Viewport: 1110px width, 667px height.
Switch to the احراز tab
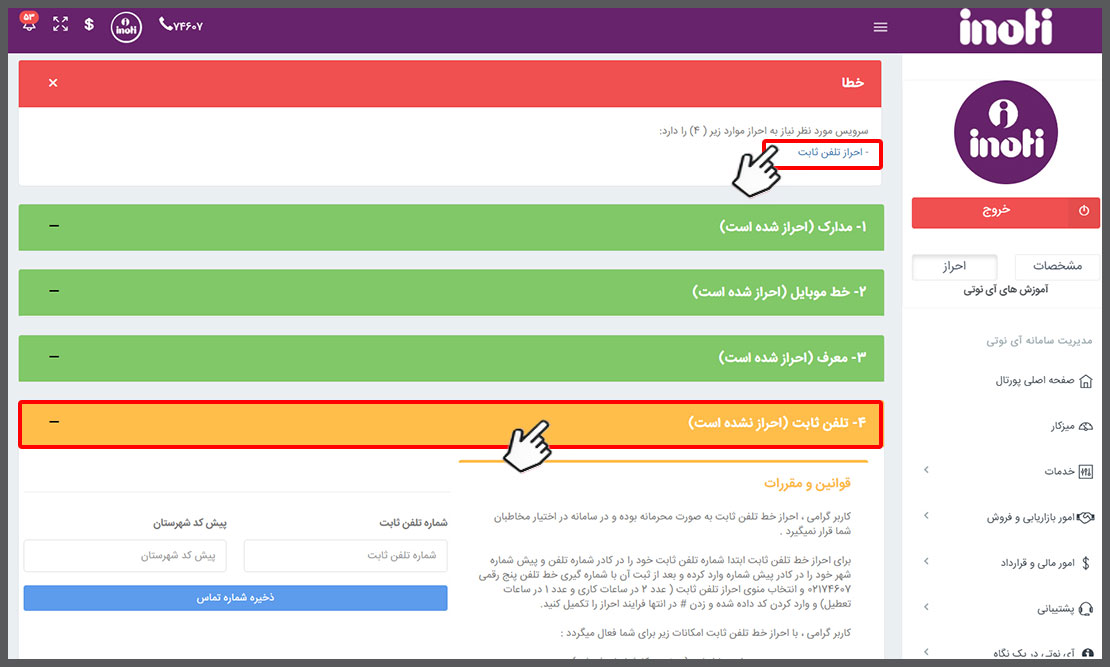954,267
